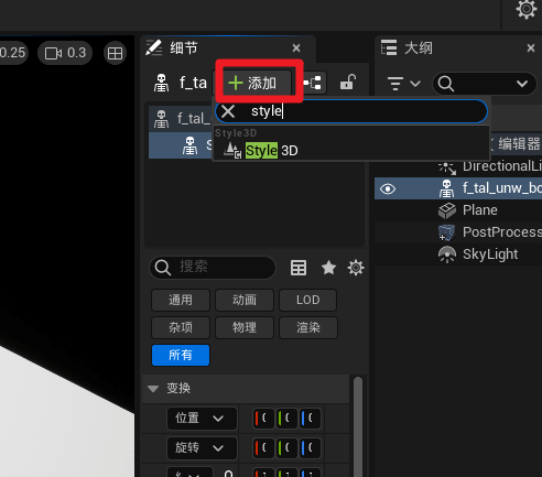Expand the outliner search options chevron
This screenshot has width=542, height=477.
(x=522, y=84)
